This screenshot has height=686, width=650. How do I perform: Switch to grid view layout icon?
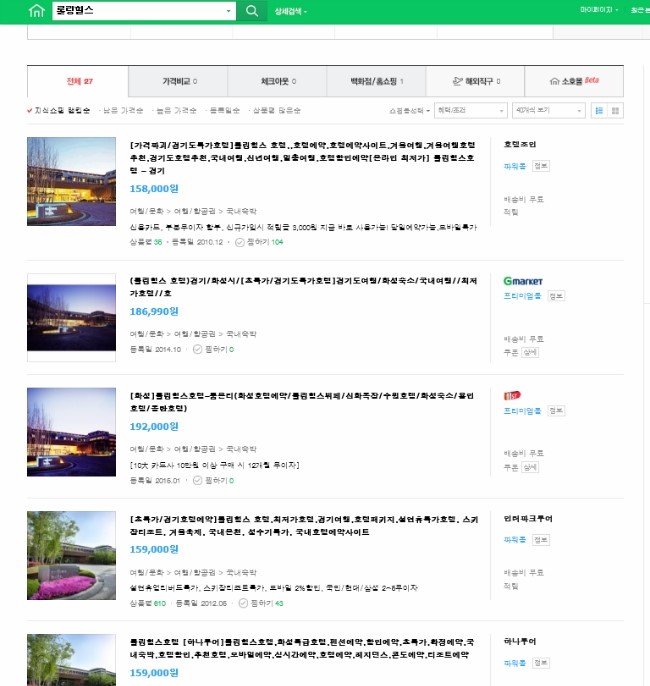(615, 111)
